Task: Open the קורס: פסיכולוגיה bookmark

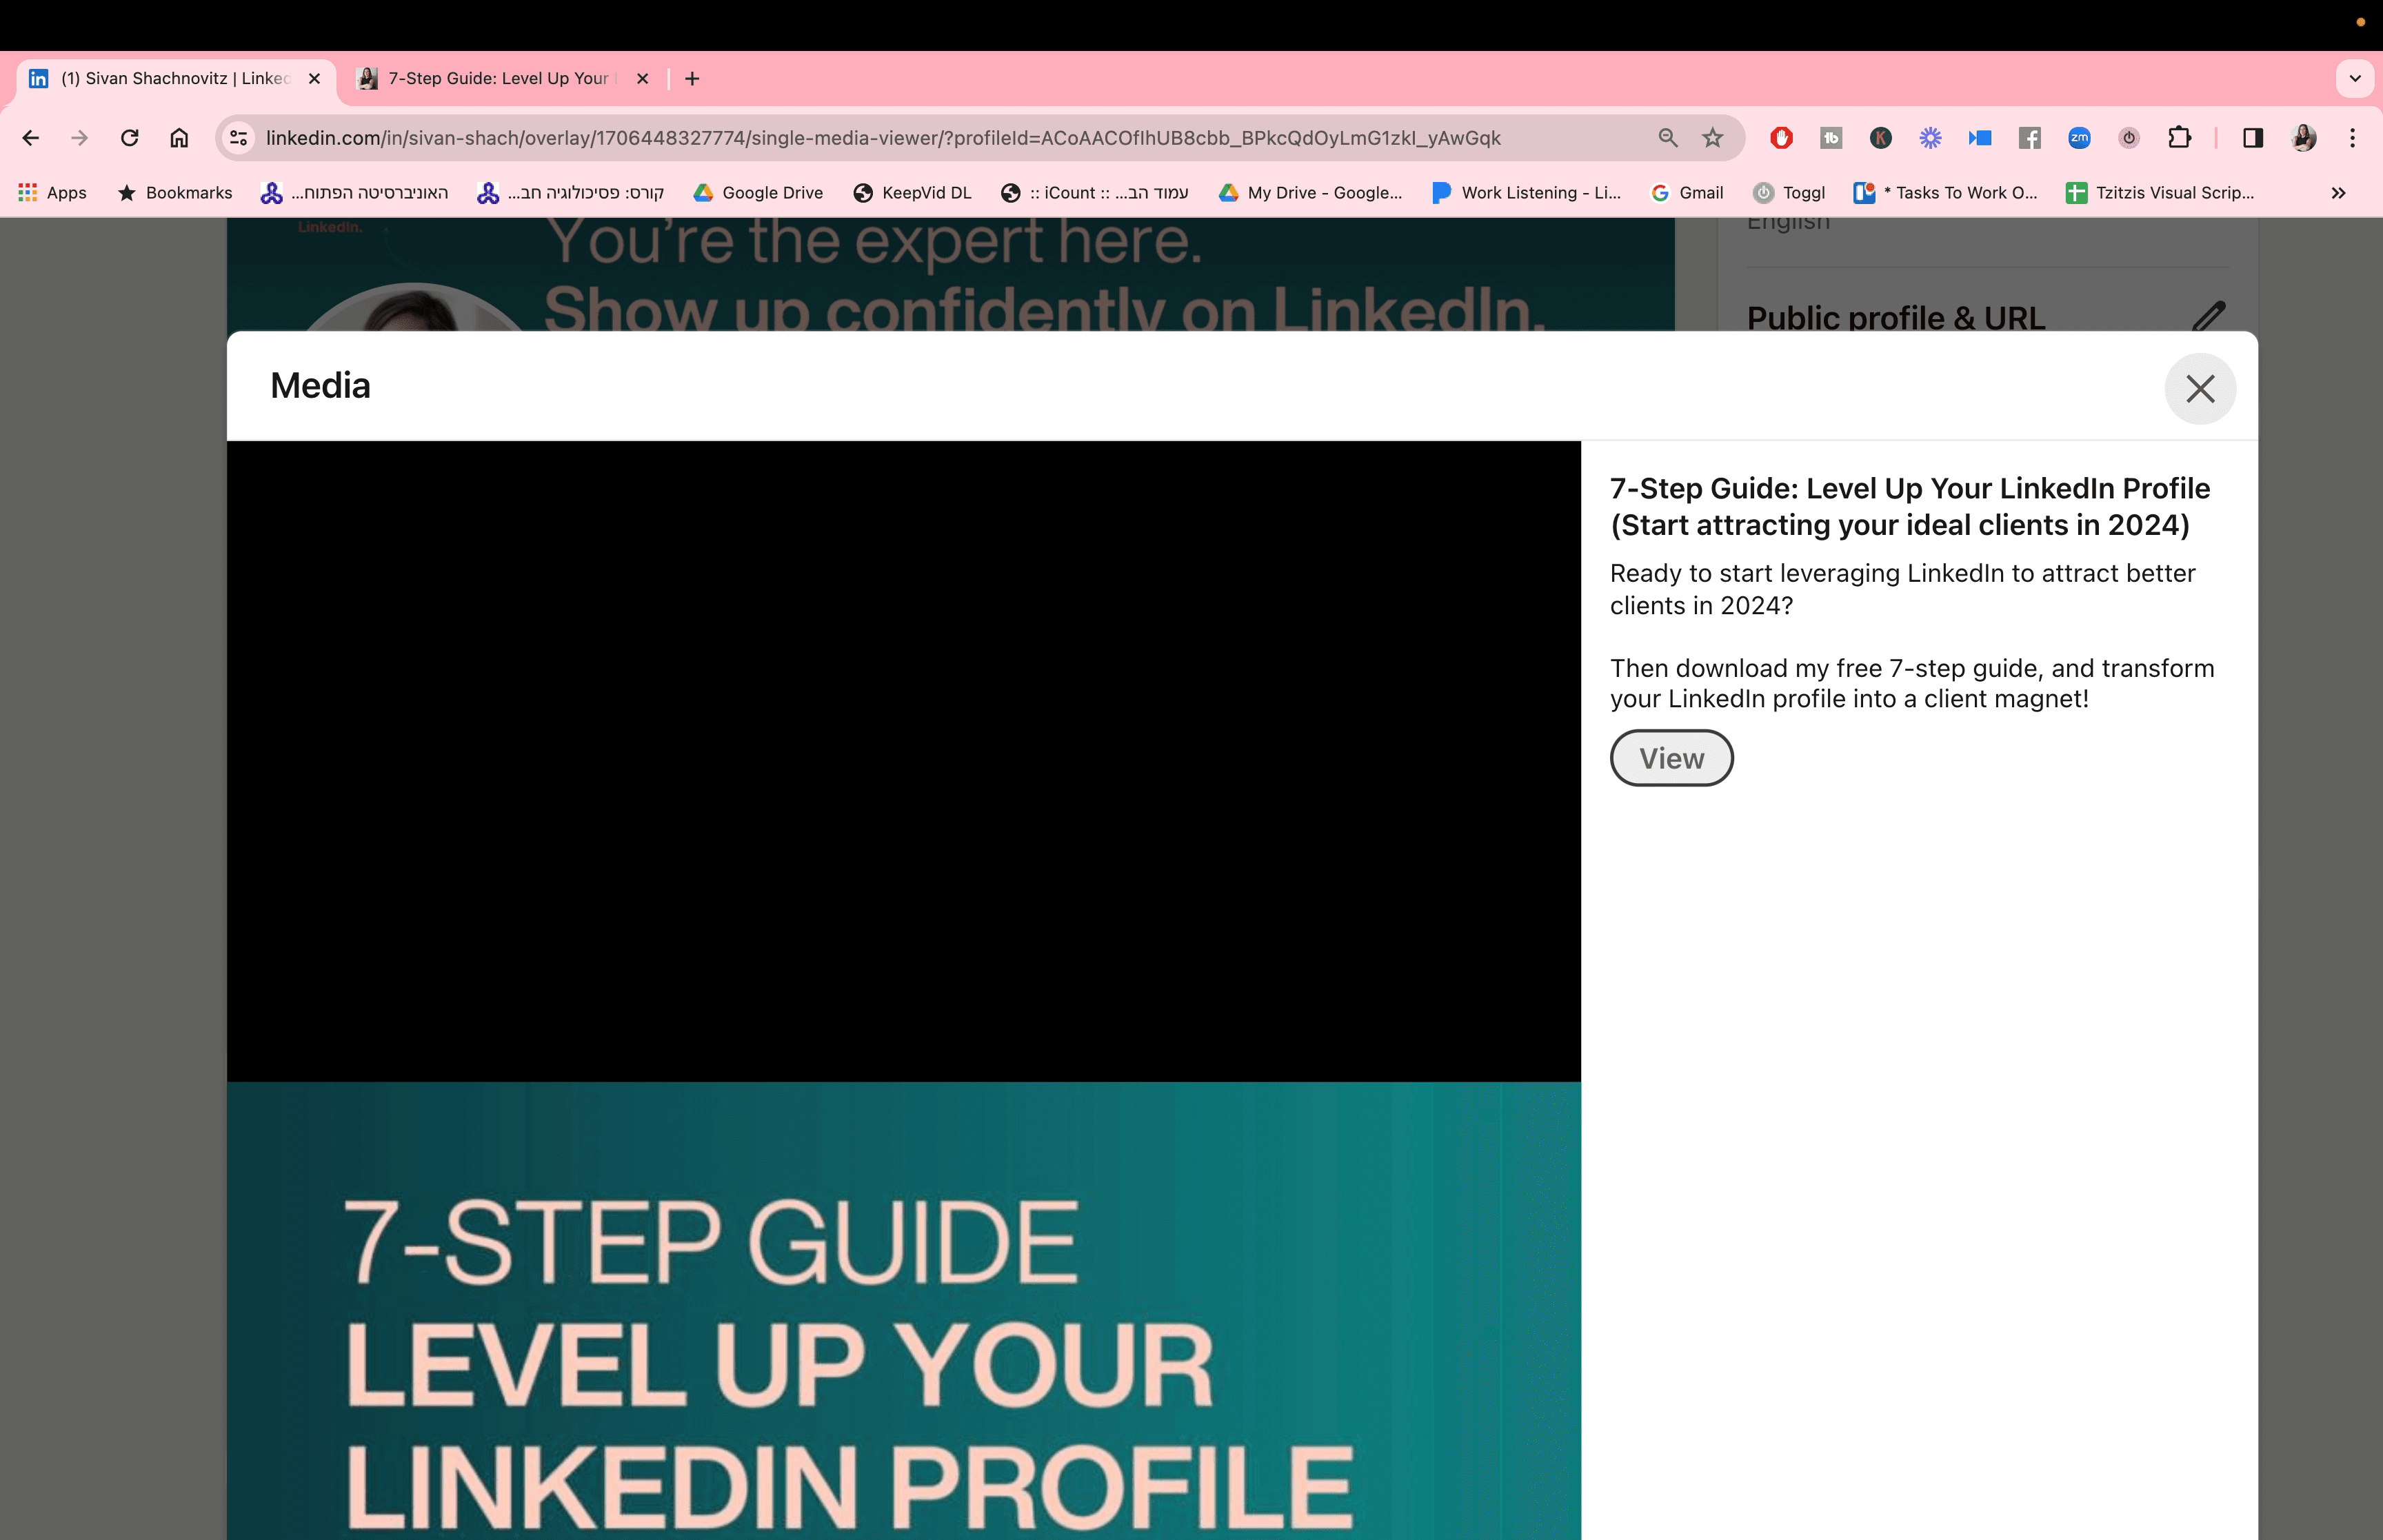Action: pos(571,192)
